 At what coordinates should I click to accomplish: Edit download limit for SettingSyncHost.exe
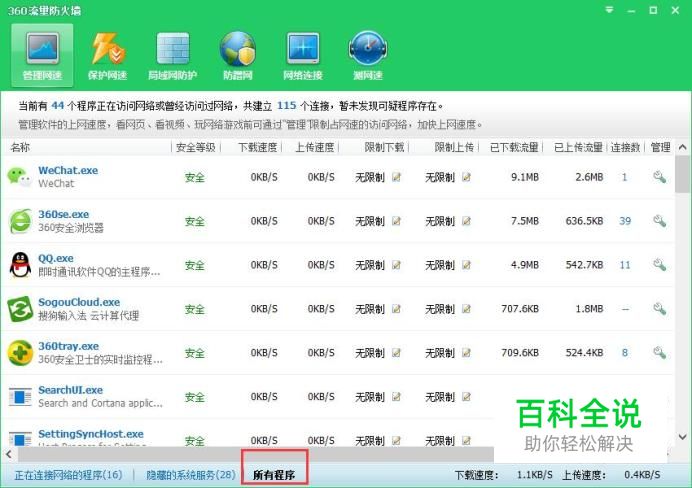(396, 440)
